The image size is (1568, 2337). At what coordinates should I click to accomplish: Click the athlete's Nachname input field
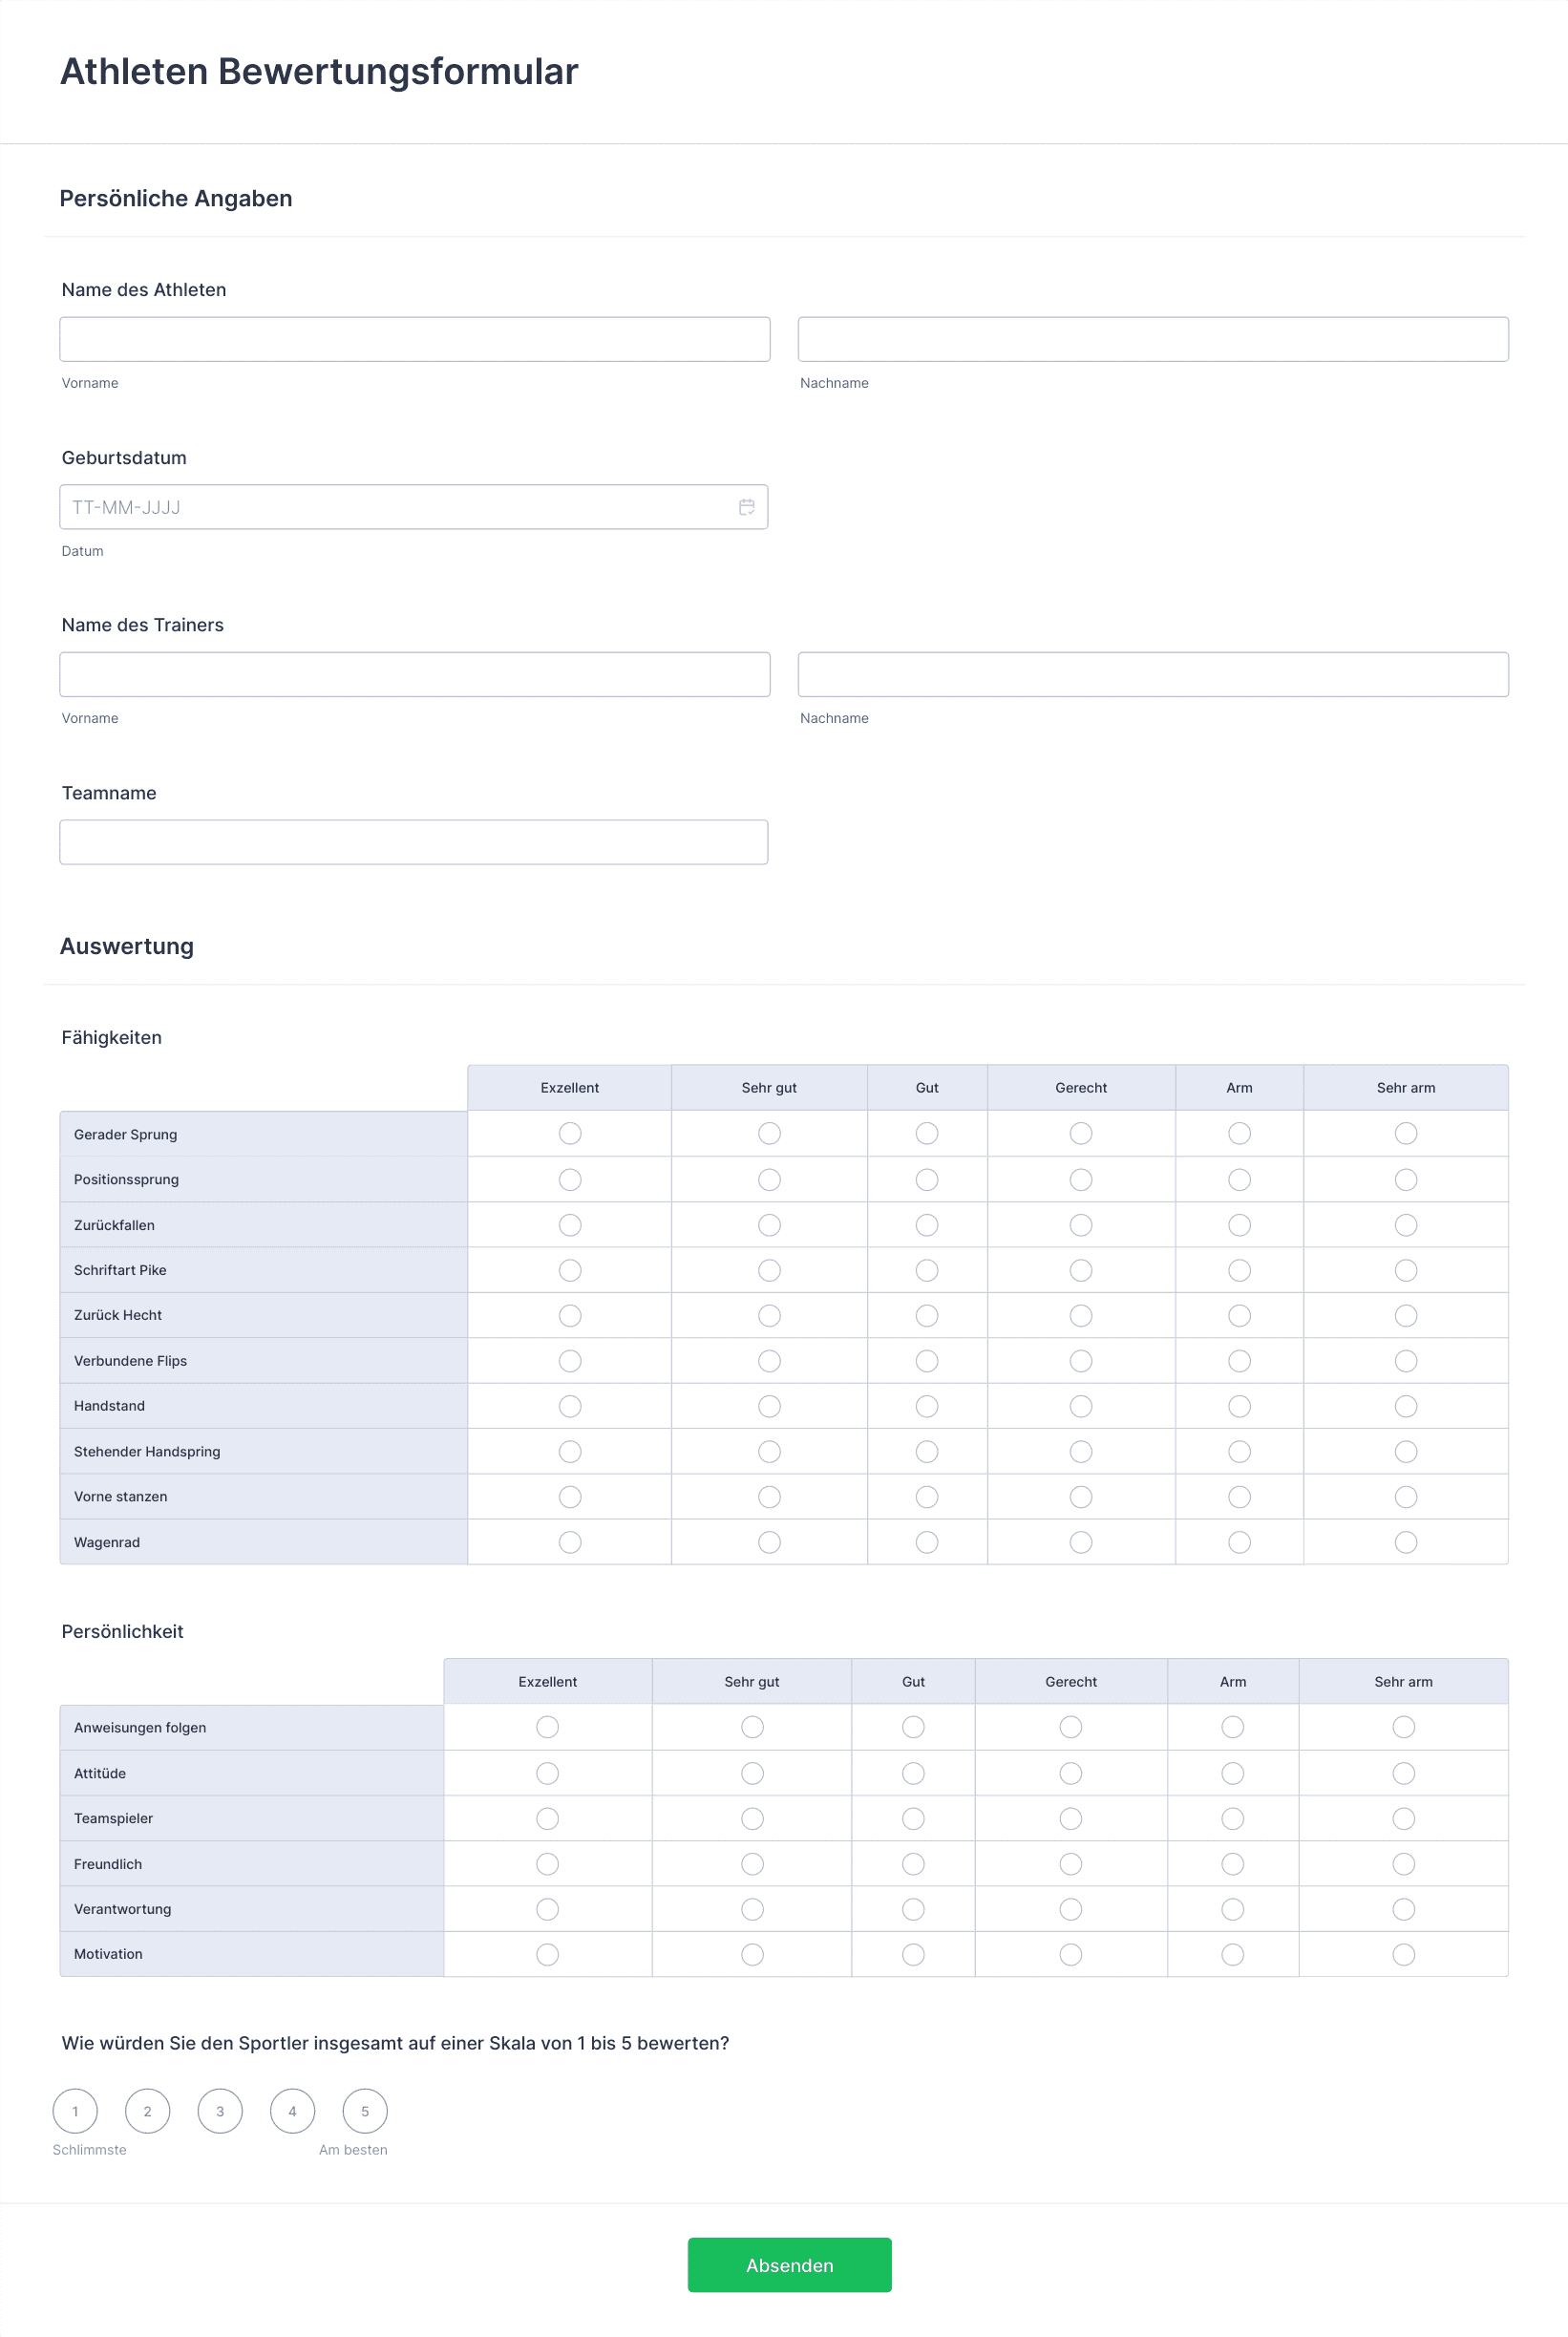tap(1152, 339)
